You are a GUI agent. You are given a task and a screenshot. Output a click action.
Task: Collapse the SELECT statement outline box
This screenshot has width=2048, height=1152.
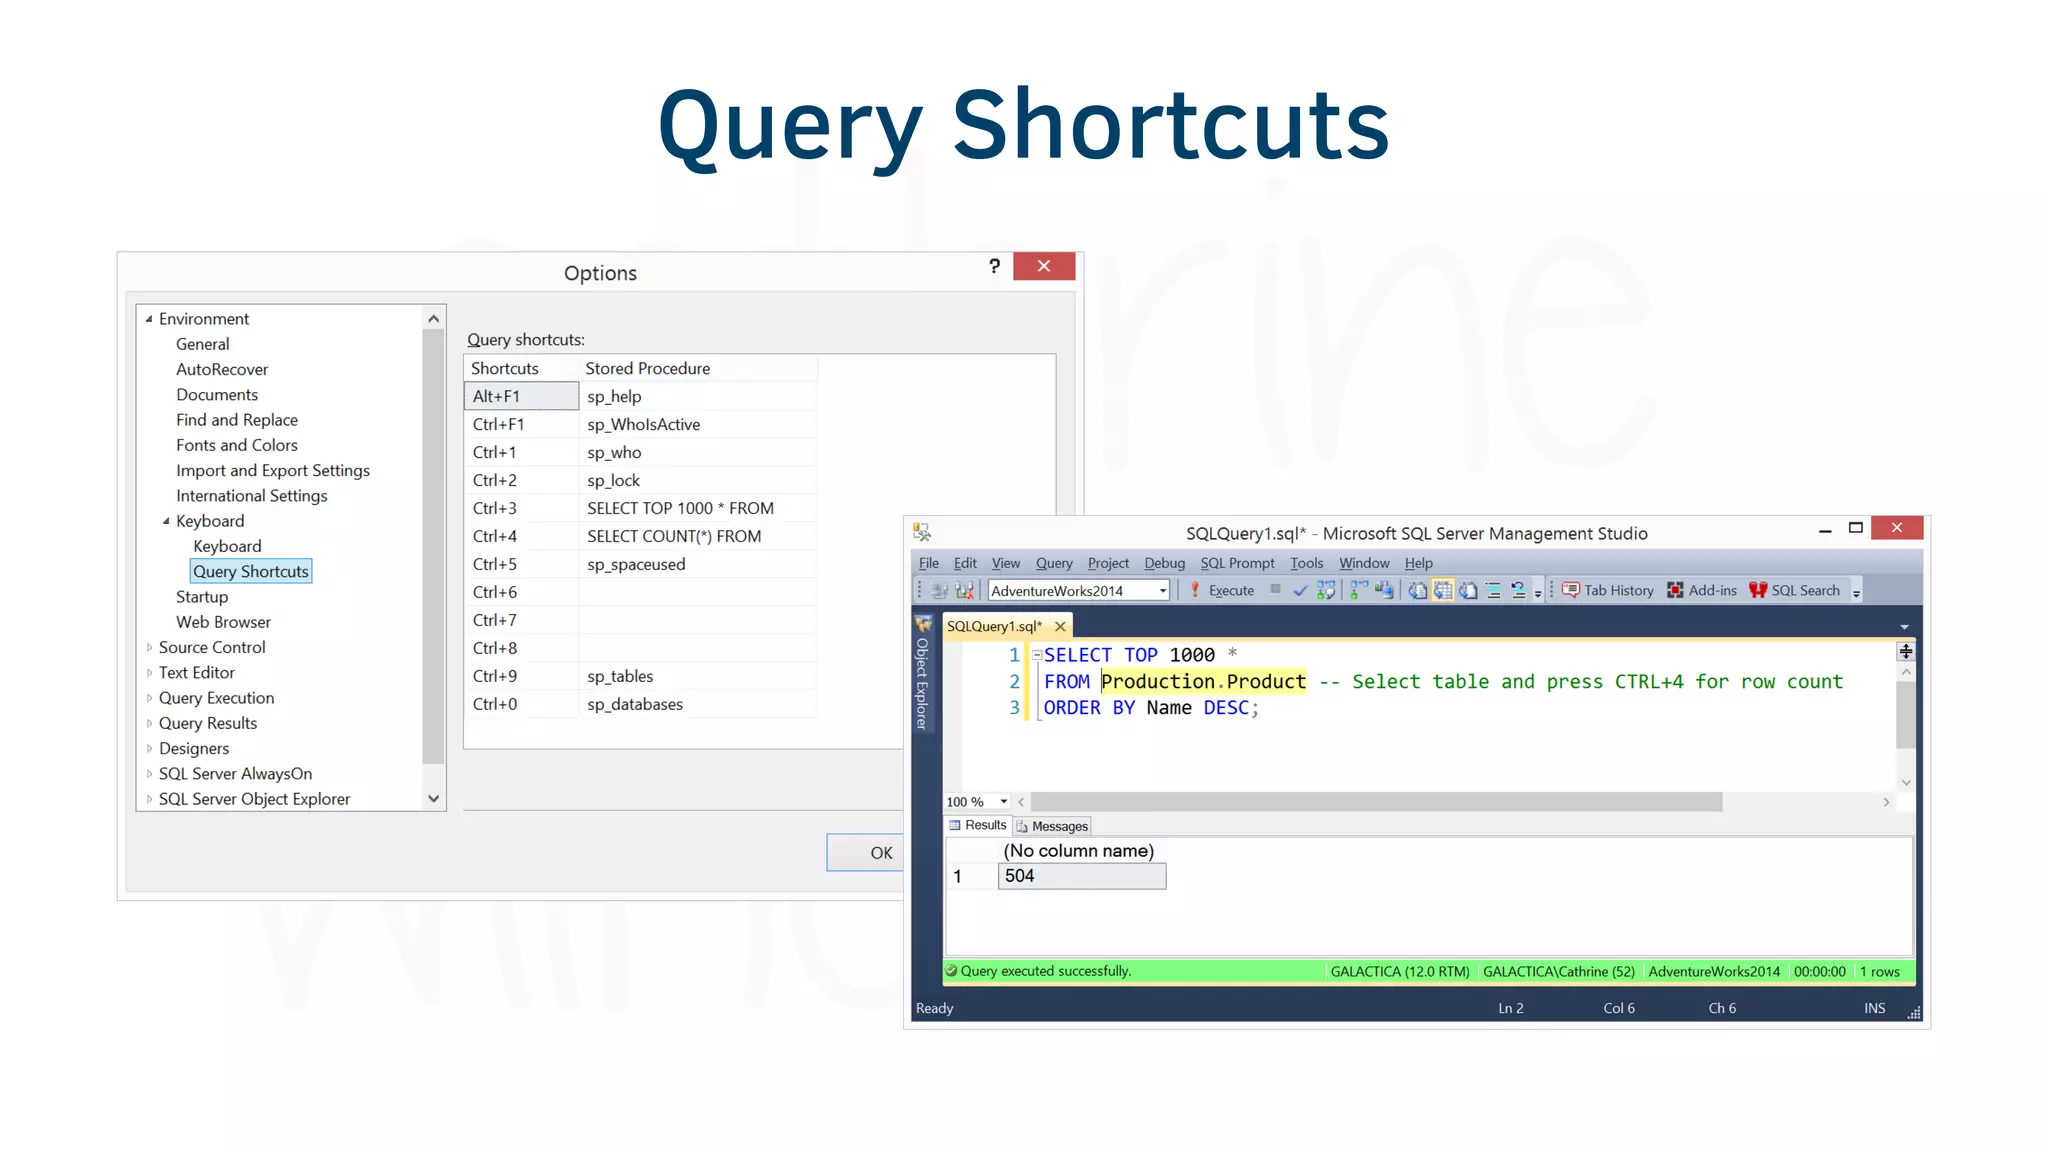[1037, 655]
